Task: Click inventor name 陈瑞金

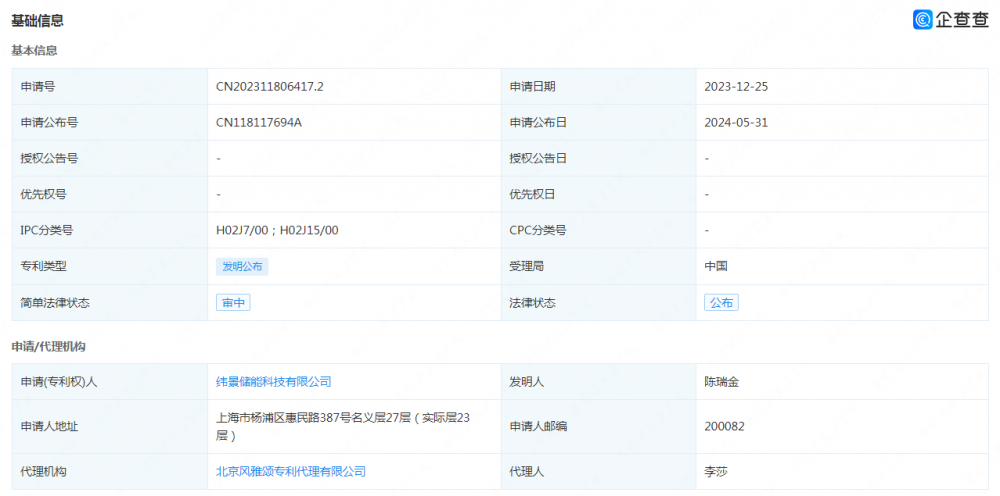Action: click(x=721, y=382)
